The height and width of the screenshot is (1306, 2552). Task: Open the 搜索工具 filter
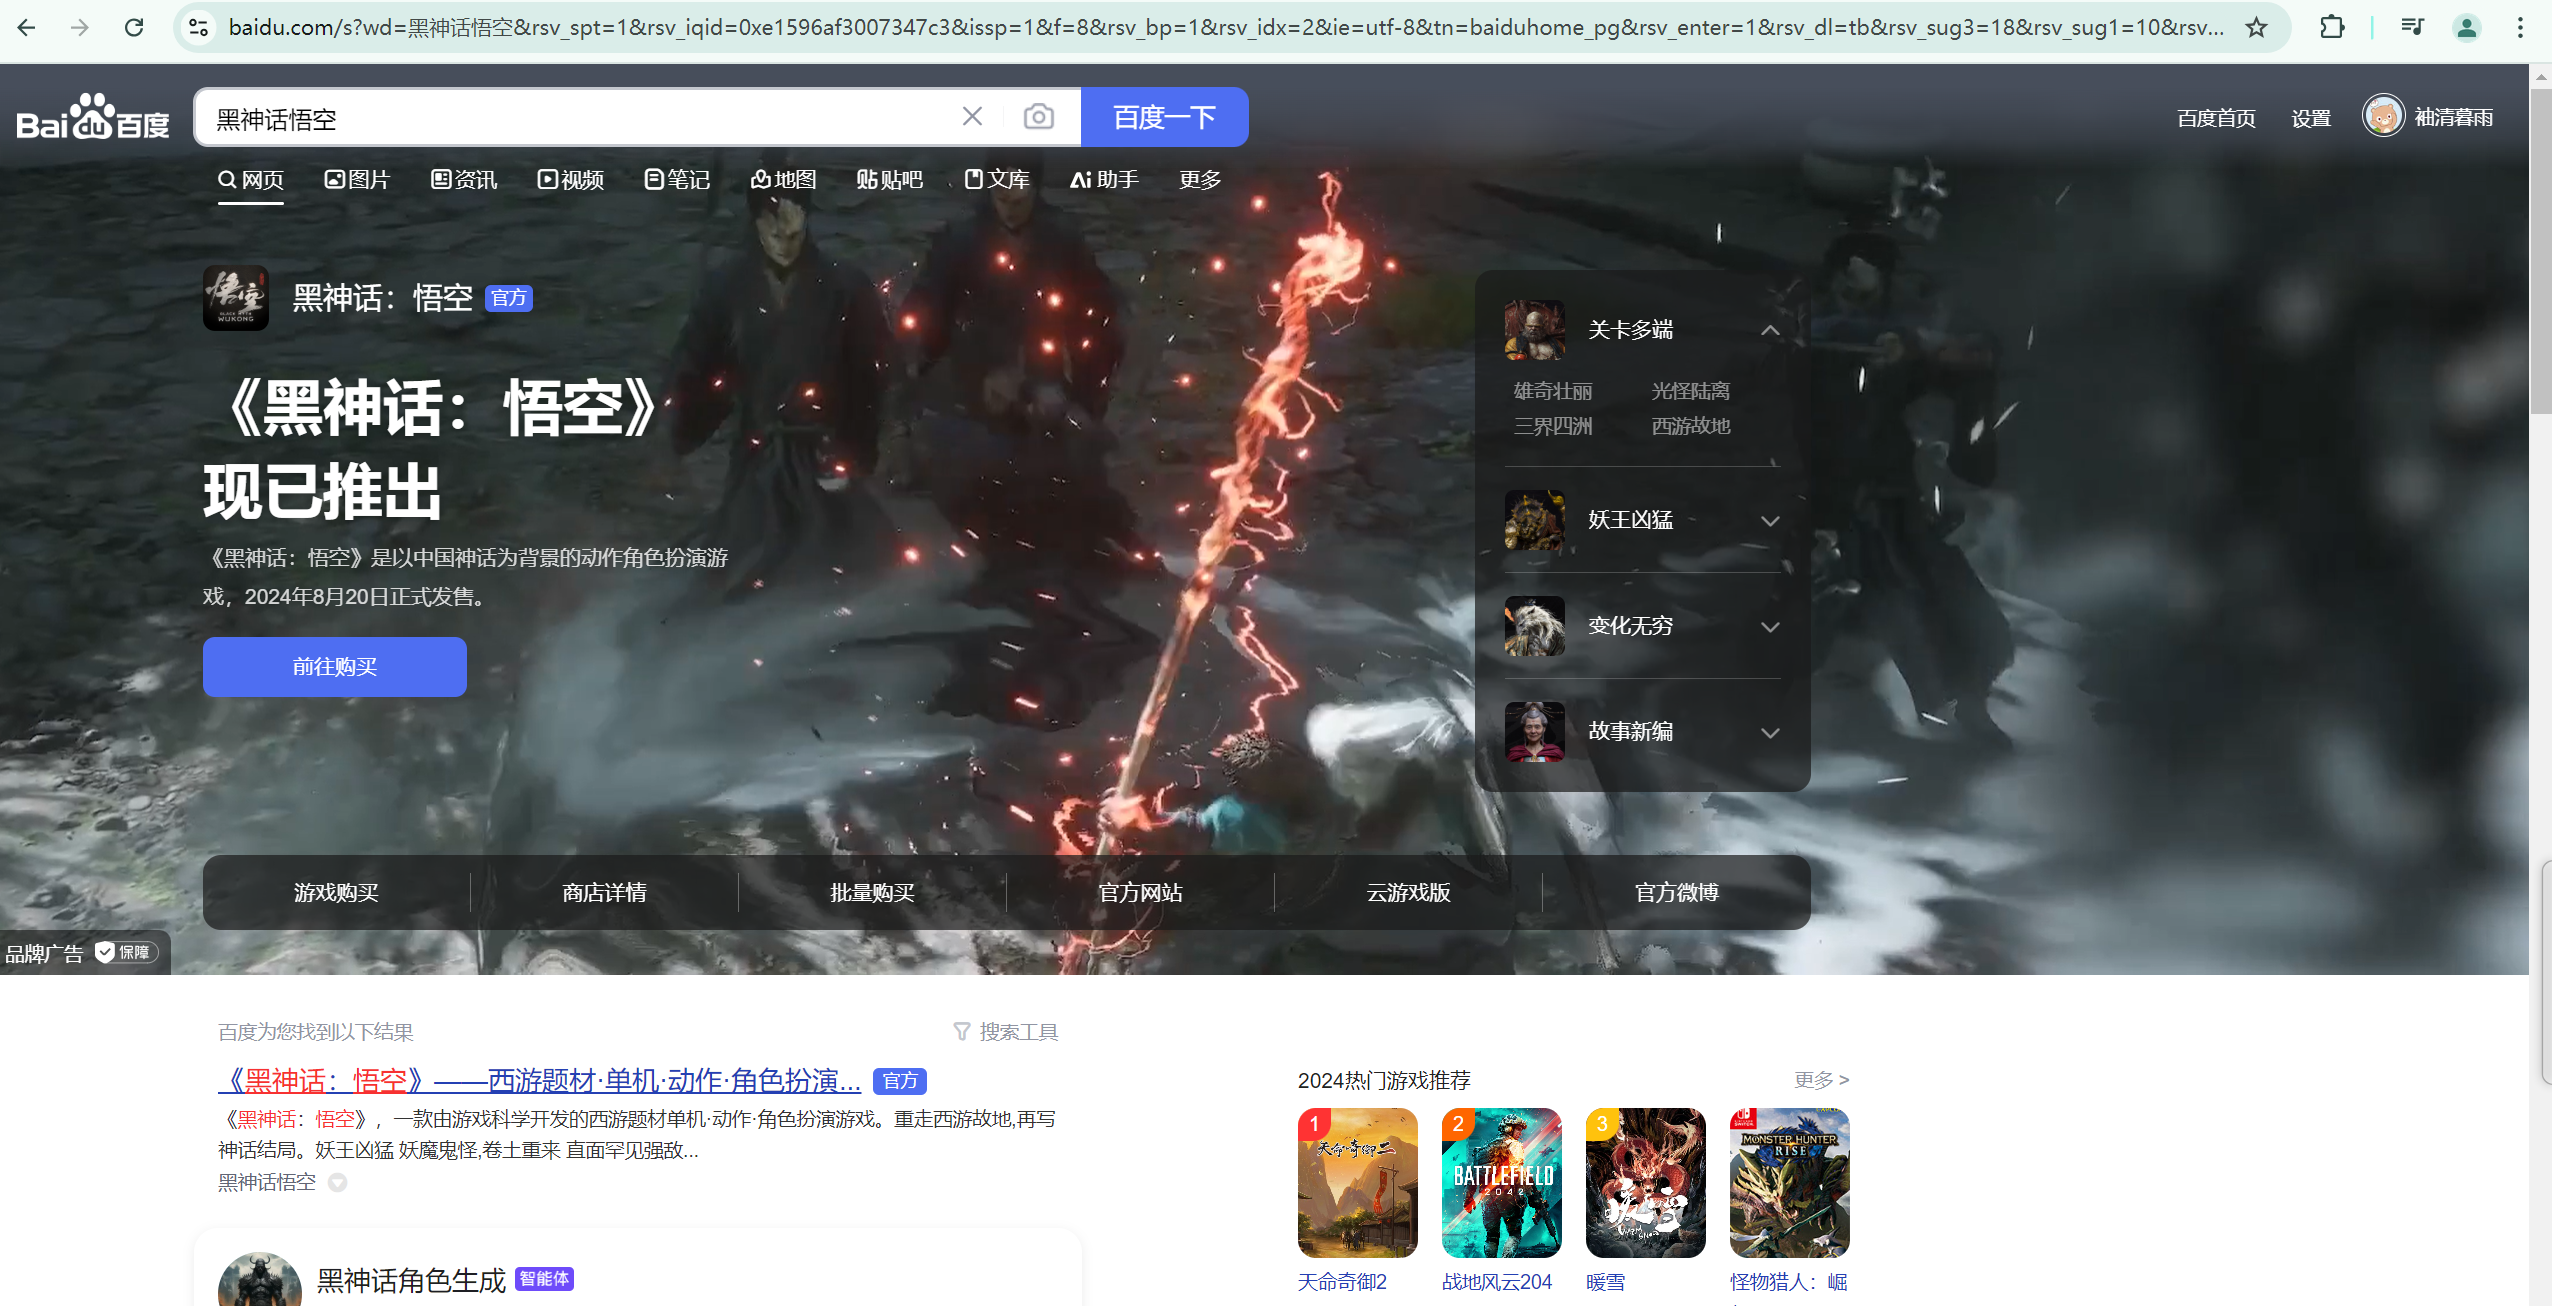(1006, 1031)
